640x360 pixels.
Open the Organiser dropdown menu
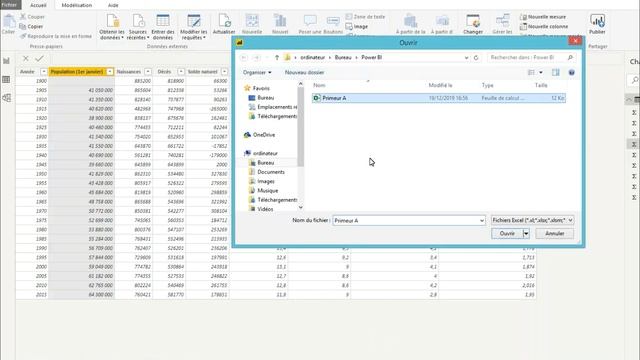click(257, 72)
